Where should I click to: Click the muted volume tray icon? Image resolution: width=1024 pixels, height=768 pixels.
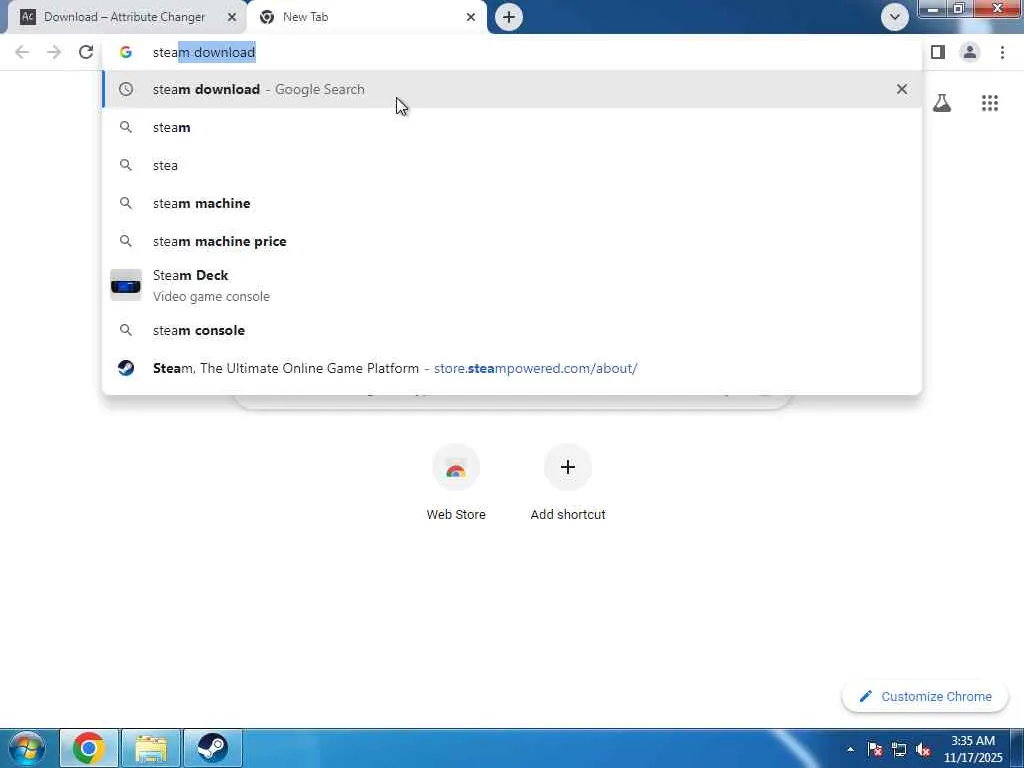pos(923,749)
